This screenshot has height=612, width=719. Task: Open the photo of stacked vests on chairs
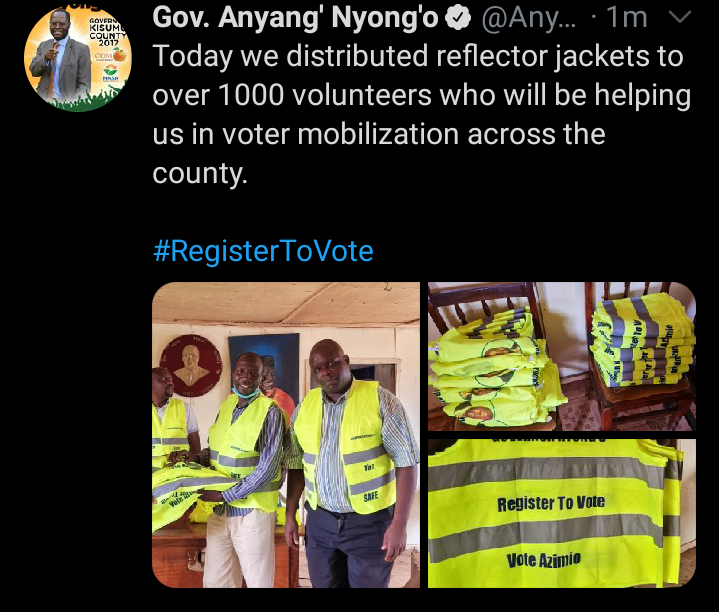coord(562,356)
